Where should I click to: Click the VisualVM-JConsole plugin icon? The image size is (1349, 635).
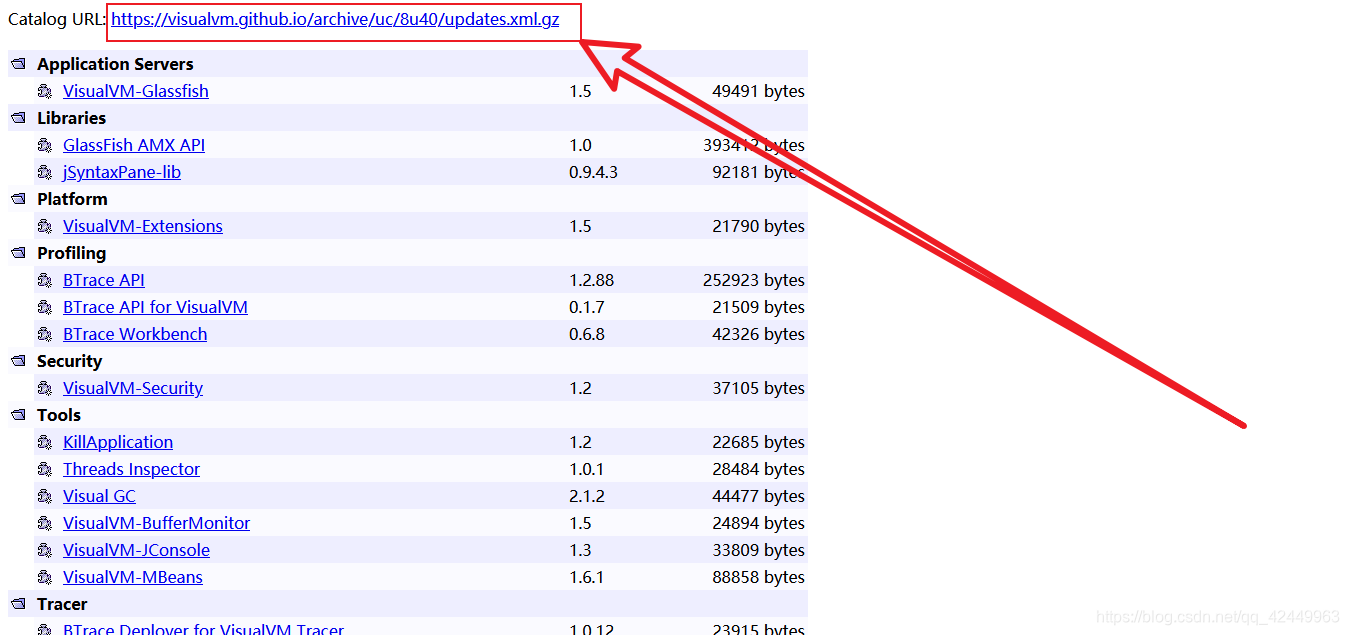(x=45, y=550)
